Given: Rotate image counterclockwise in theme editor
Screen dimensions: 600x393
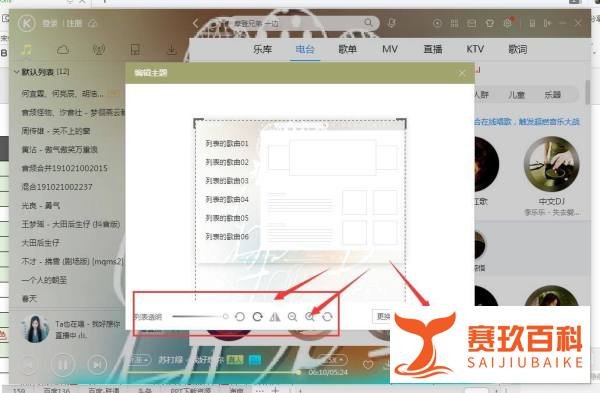Looking at the screenshot, I should tap(240, 317).
